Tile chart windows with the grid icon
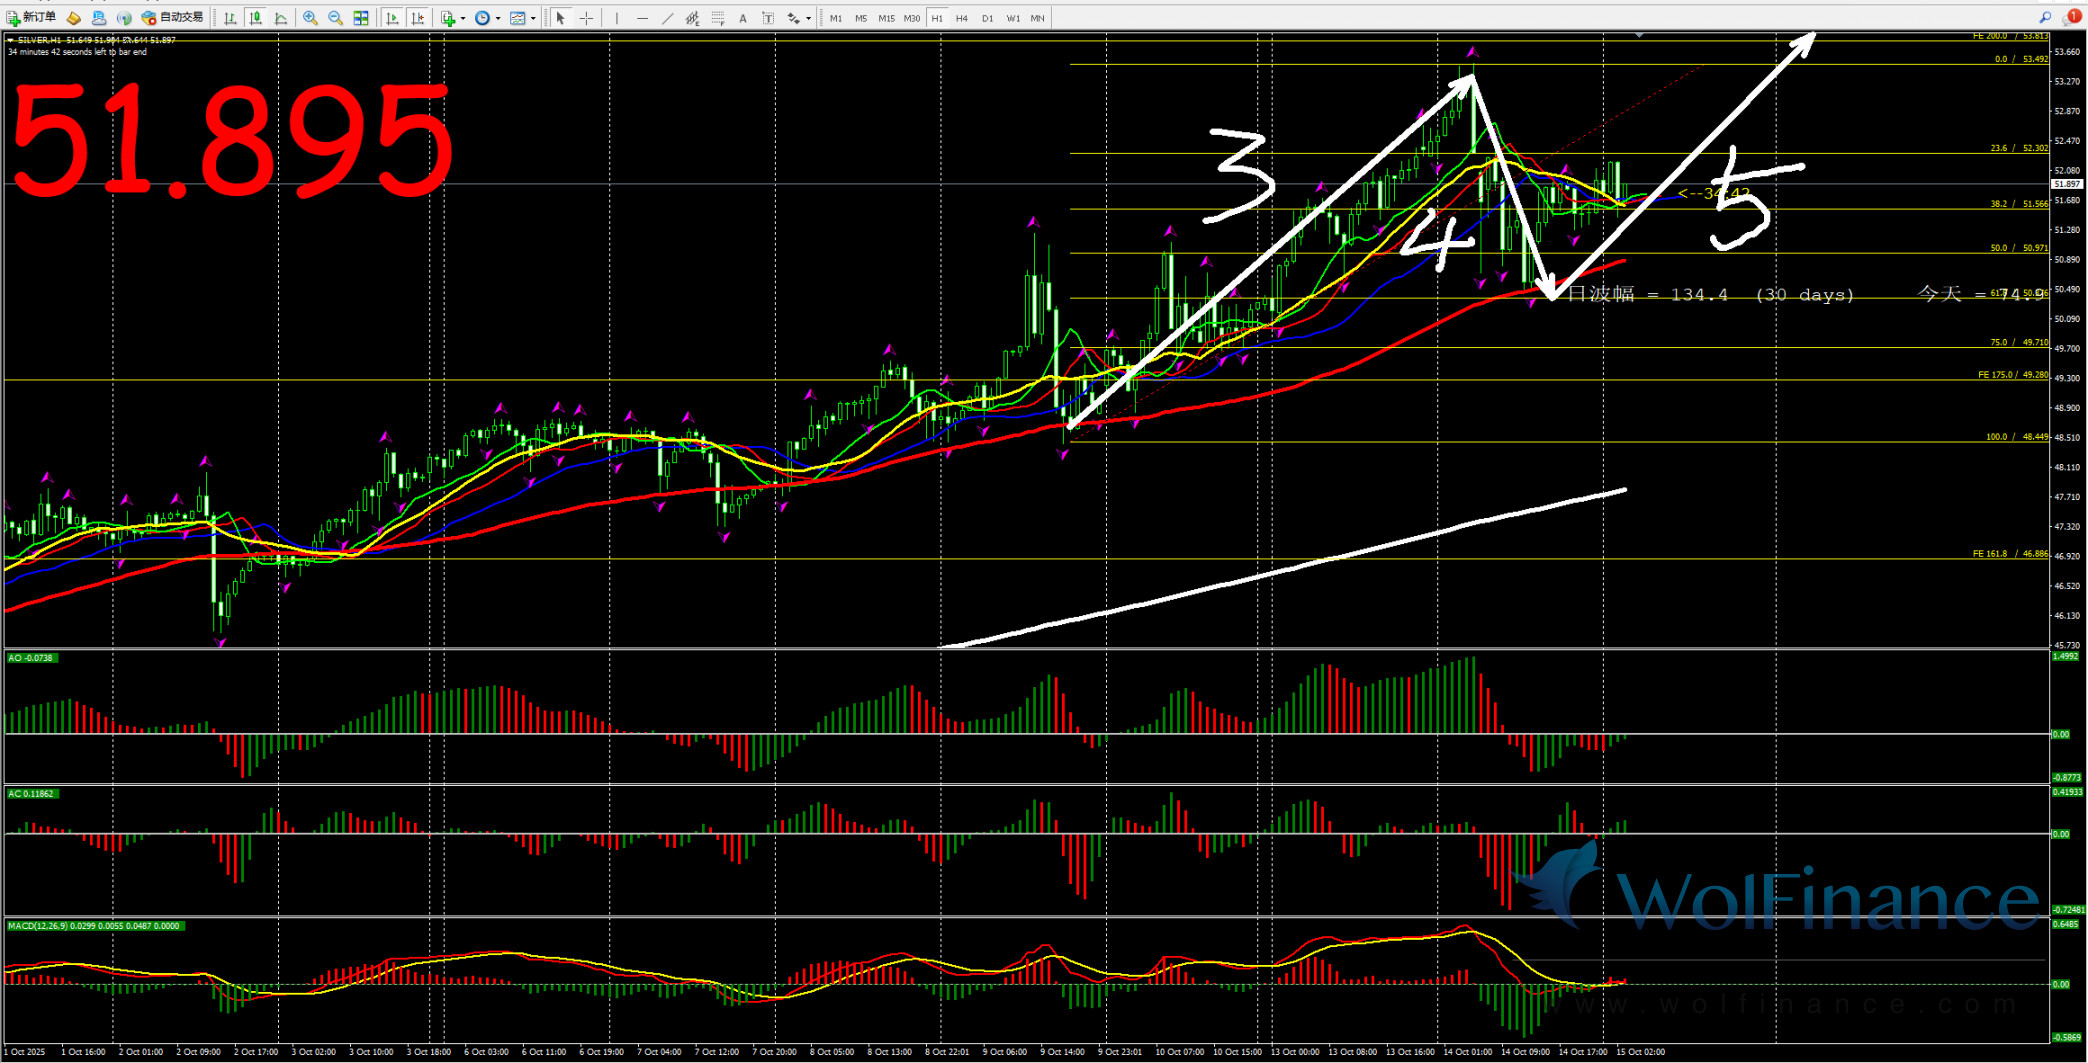Image resolution: width=2088 pixels, height=1063 pixels. [361, 18]
